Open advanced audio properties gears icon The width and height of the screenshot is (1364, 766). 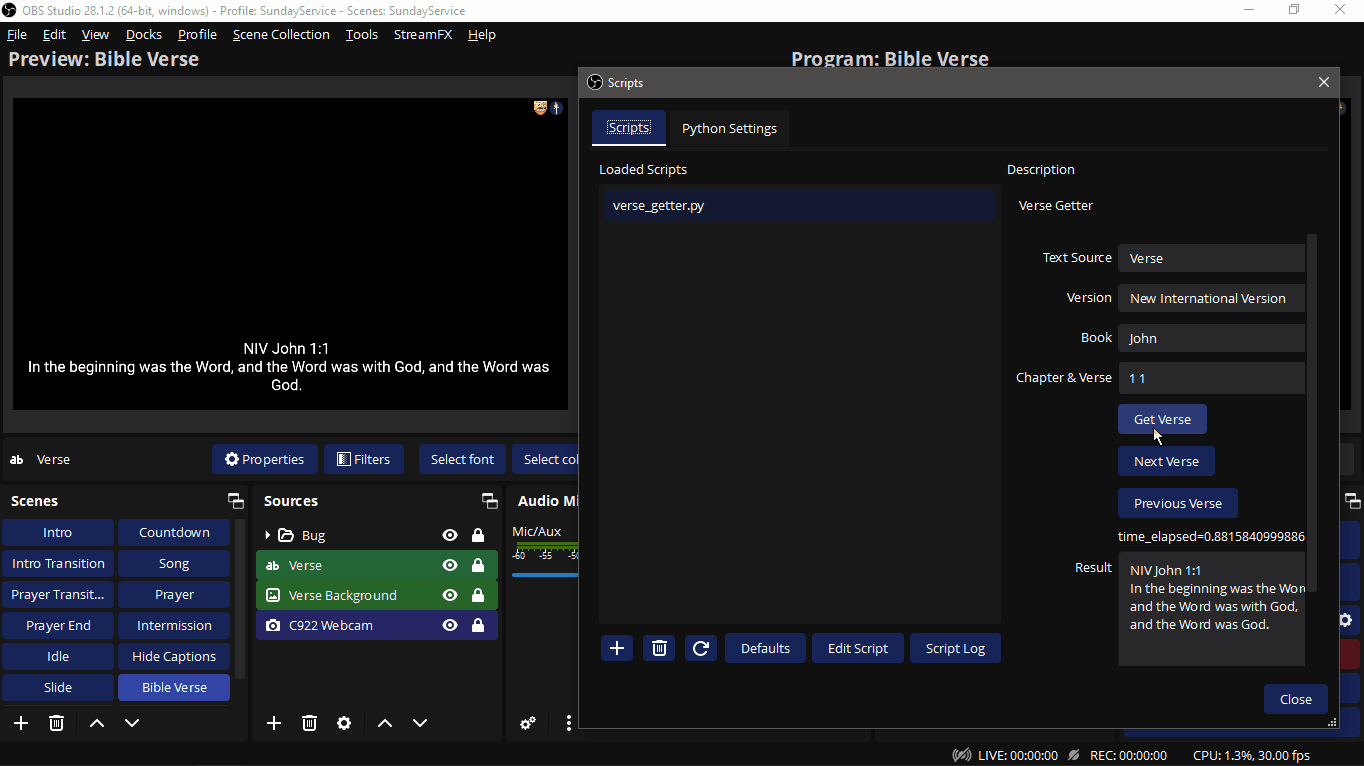pos(528,723)
